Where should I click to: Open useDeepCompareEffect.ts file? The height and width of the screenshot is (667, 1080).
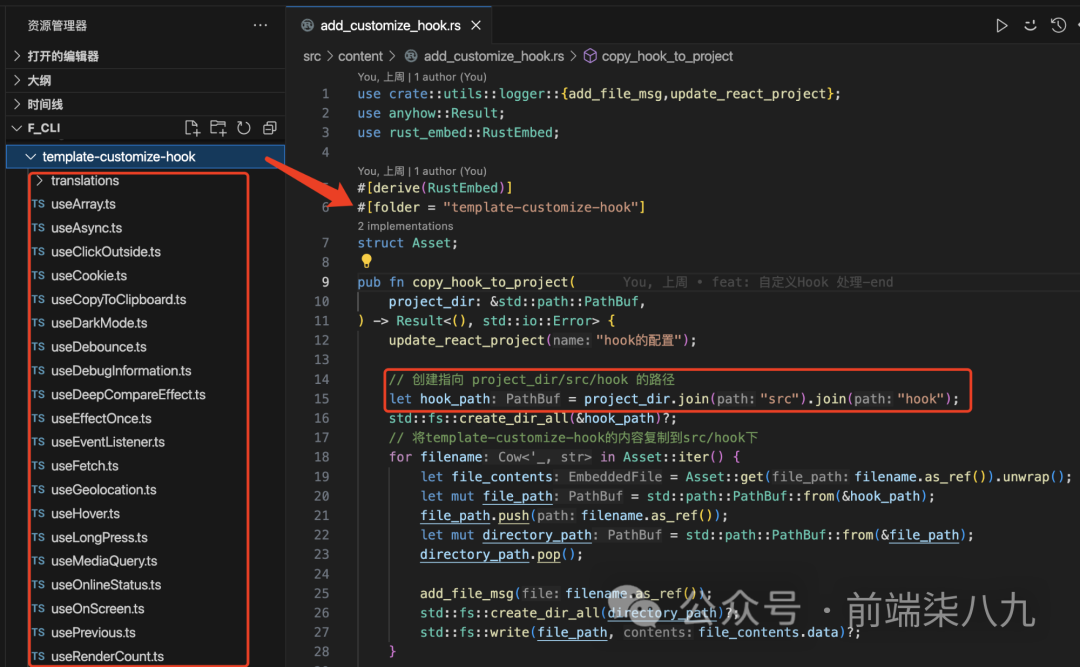tap(128, 395)
